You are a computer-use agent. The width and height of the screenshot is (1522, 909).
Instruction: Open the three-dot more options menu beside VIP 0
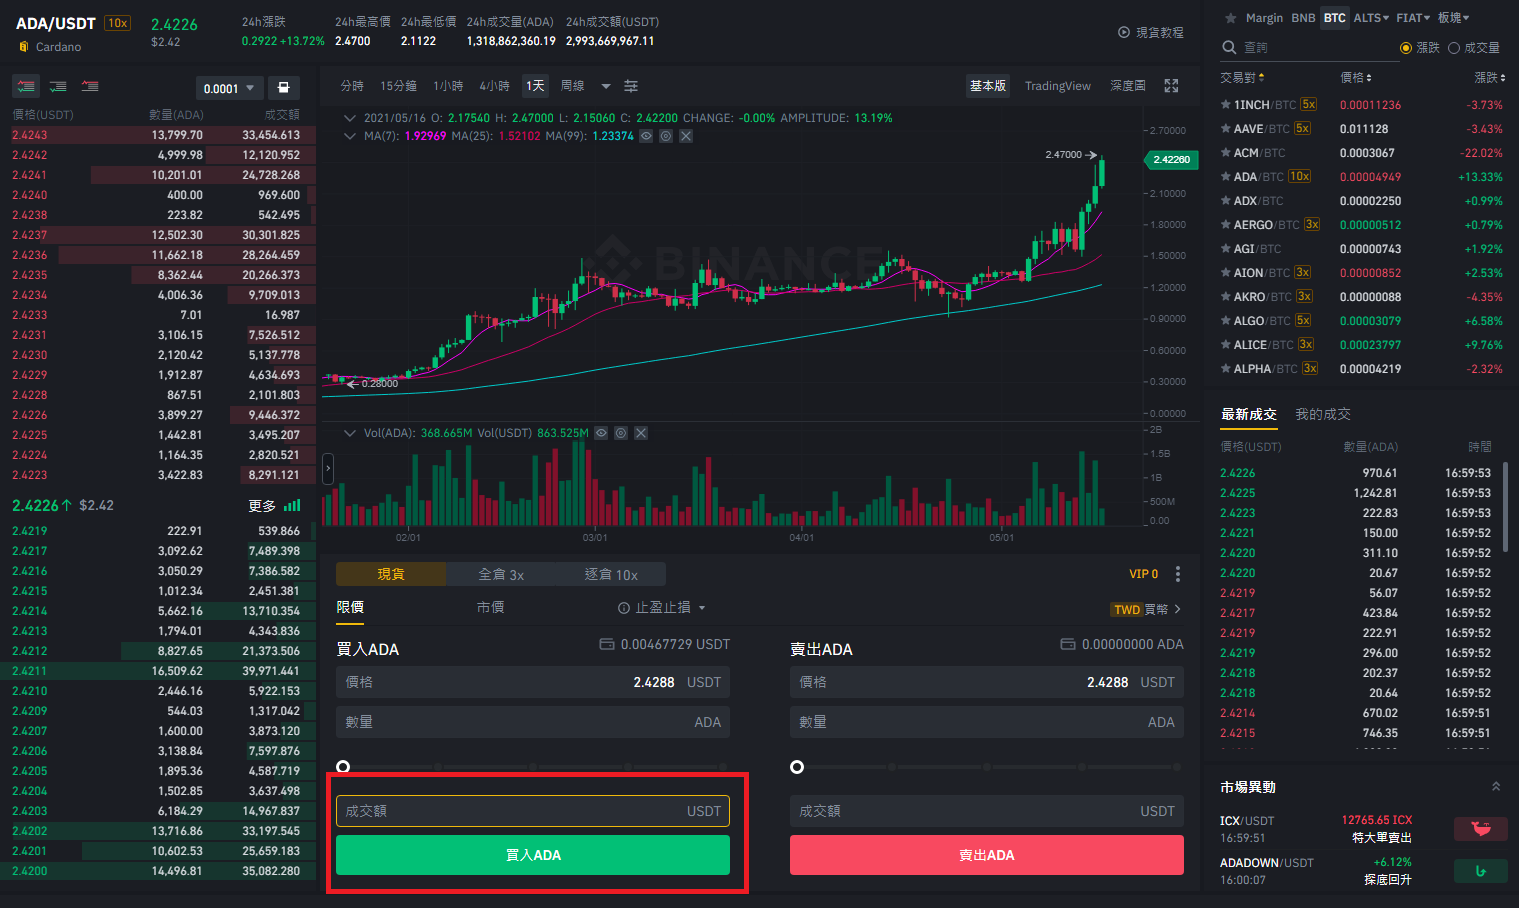(1178, 574)
